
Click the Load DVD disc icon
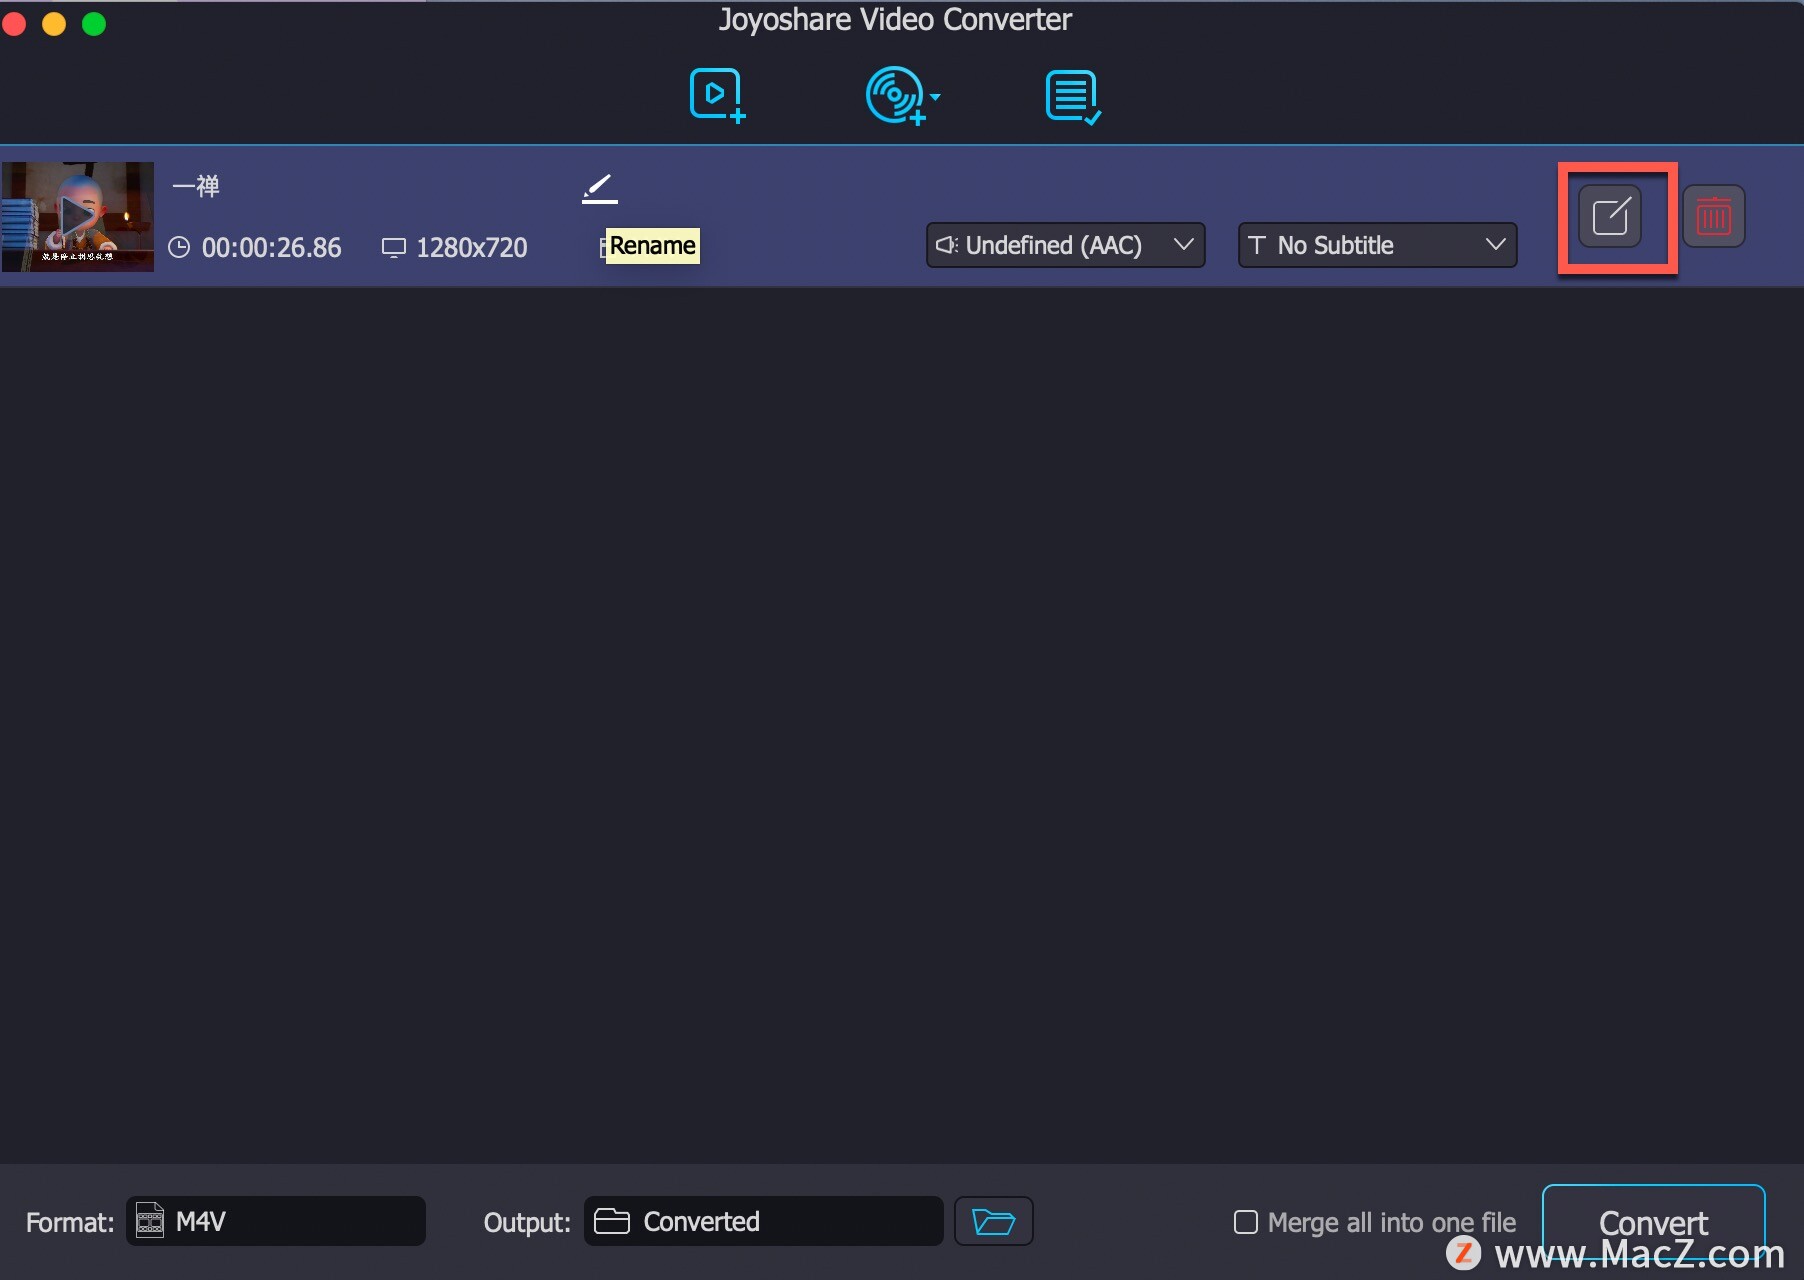[895, 96]
